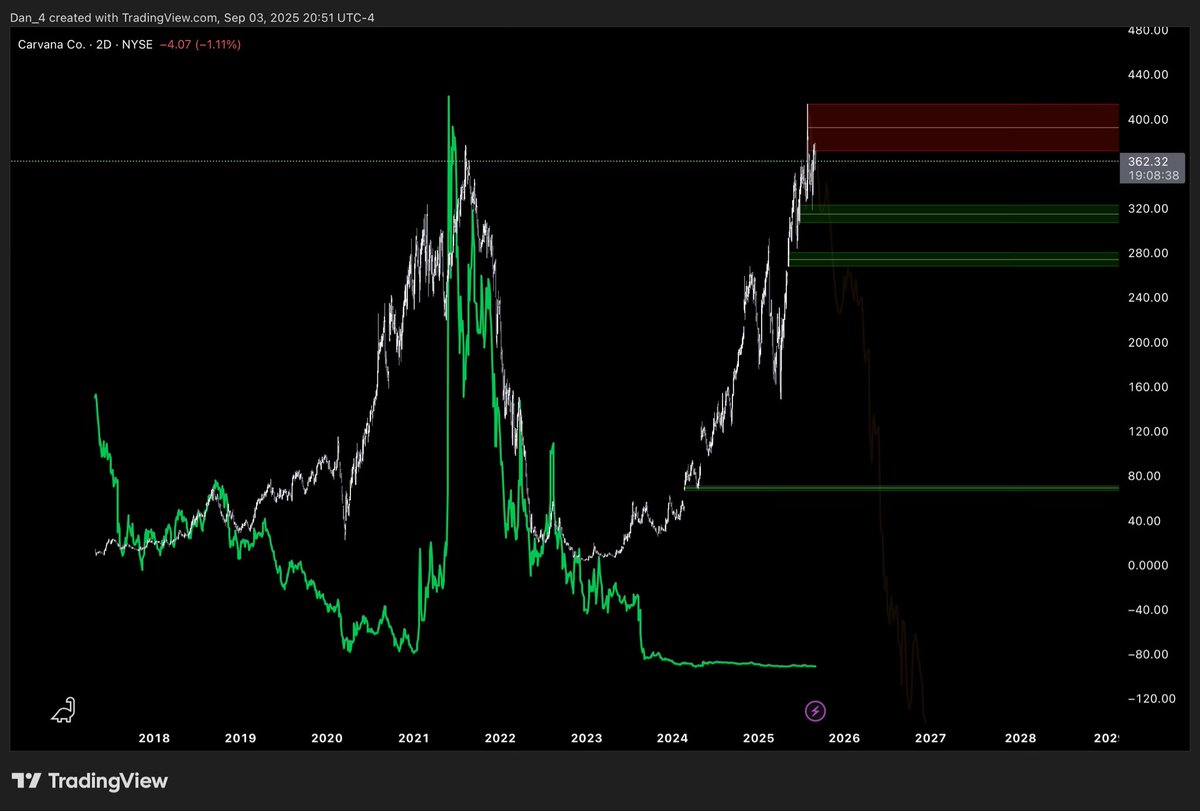Click the 2025 time axis label
This screenshot has height=811, width=1200.
(759, 738)
